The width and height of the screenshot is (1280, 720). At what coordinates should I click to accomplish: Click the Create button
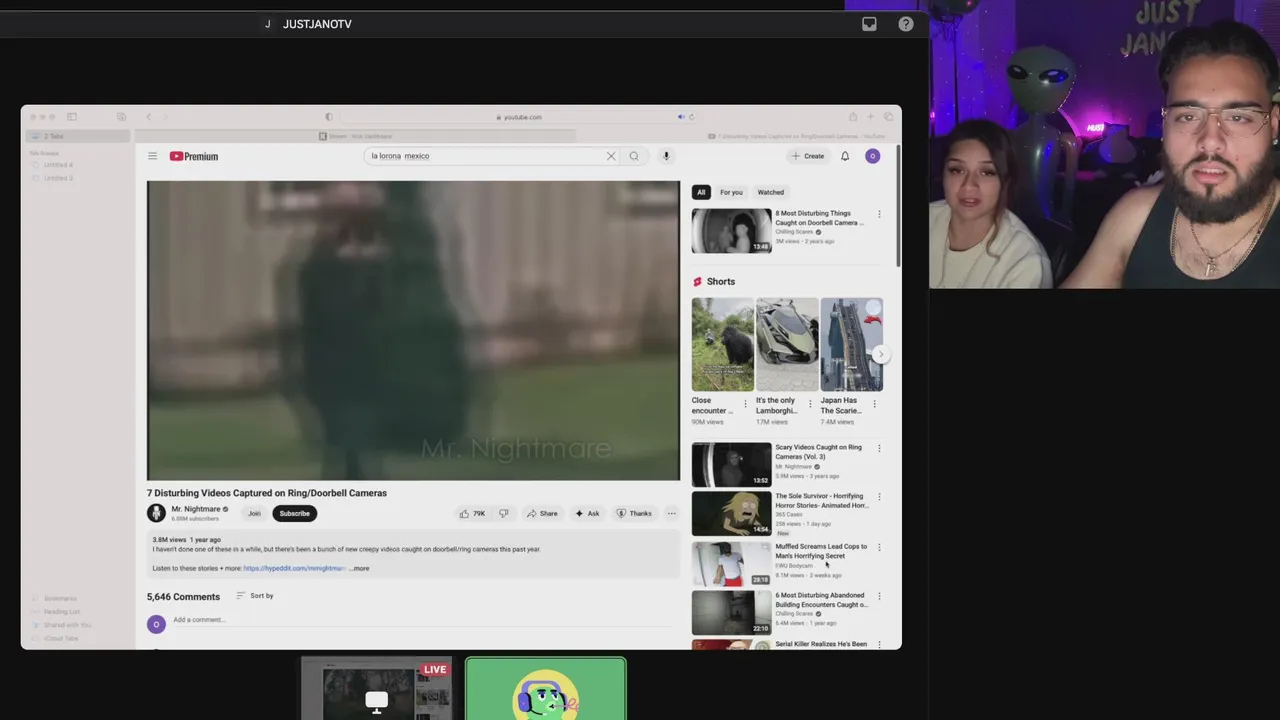click(808, 156)
